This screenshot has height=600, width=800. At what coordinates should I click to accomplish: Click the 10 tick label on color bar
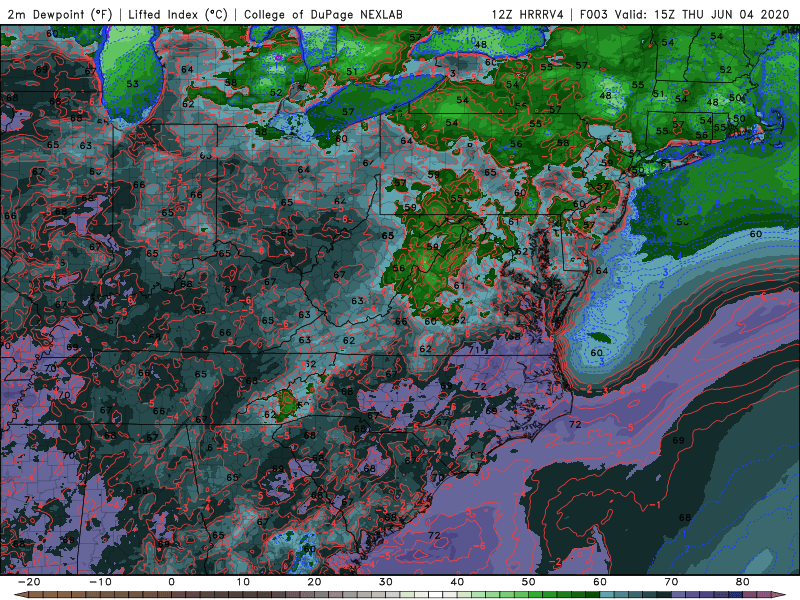243,582
